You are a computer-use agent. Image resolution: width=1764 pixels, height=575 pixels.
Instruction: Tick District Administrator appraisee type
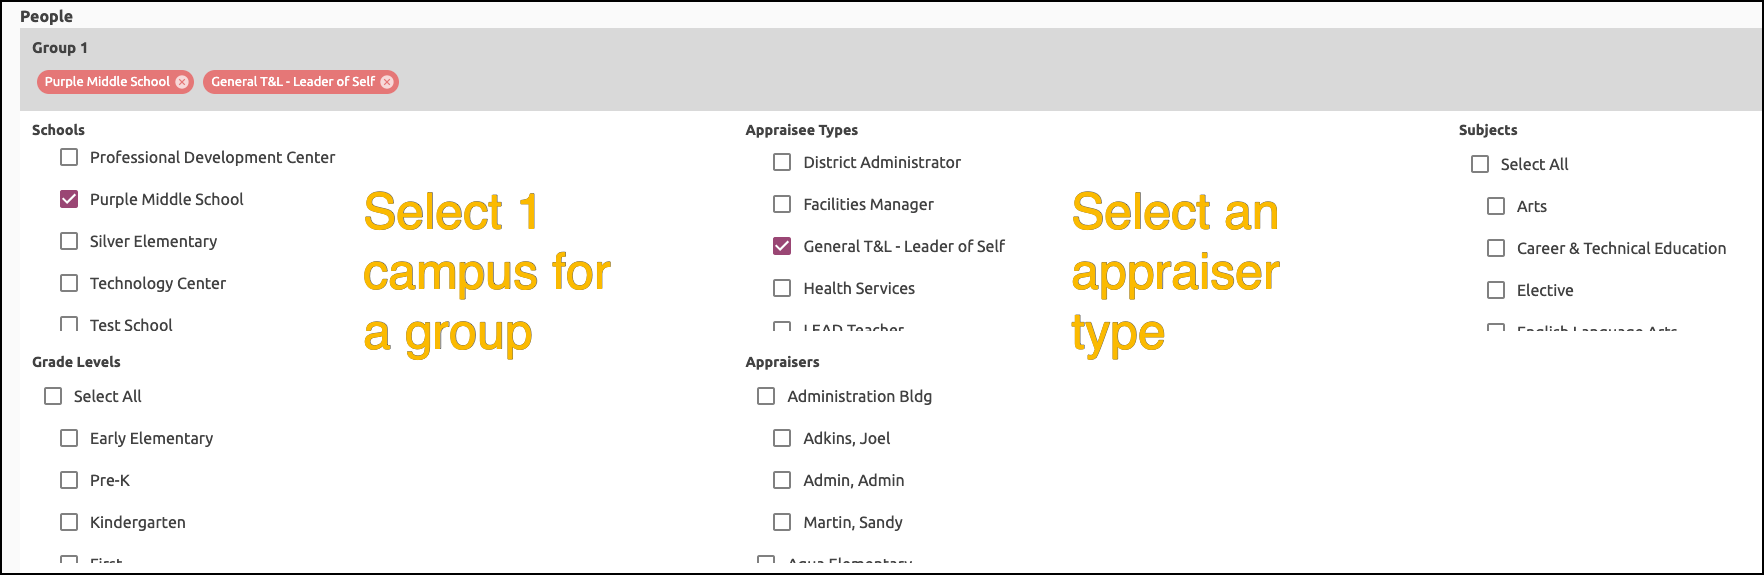782,162
